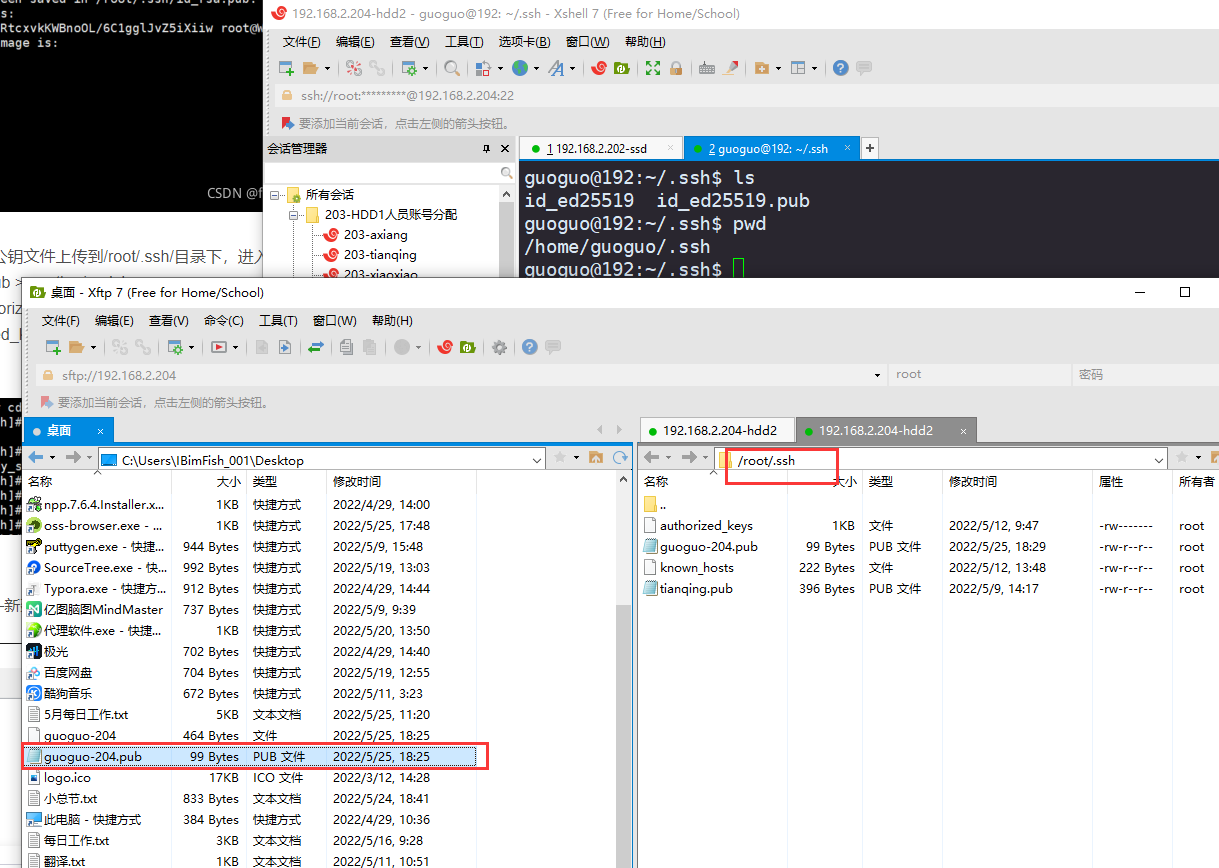Open local path C:\Users dropdown

tap(536, 459)
